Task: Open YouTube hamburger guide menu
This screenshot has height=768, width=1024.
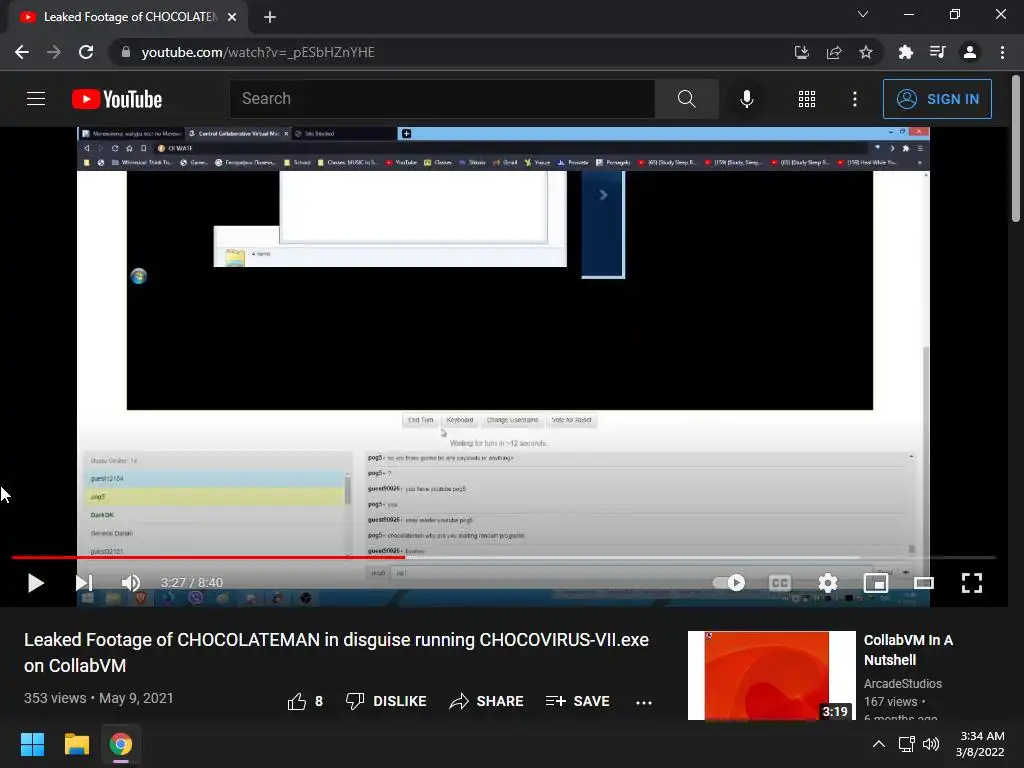Action: tap(36, 99)
